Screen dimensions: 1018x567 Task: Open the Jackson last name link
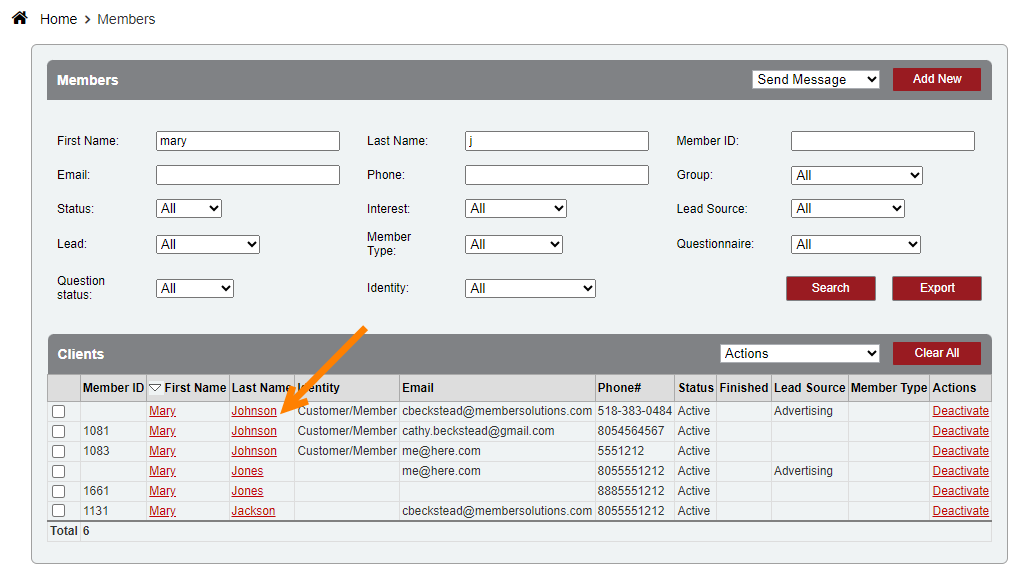click(x=253, y=511)
